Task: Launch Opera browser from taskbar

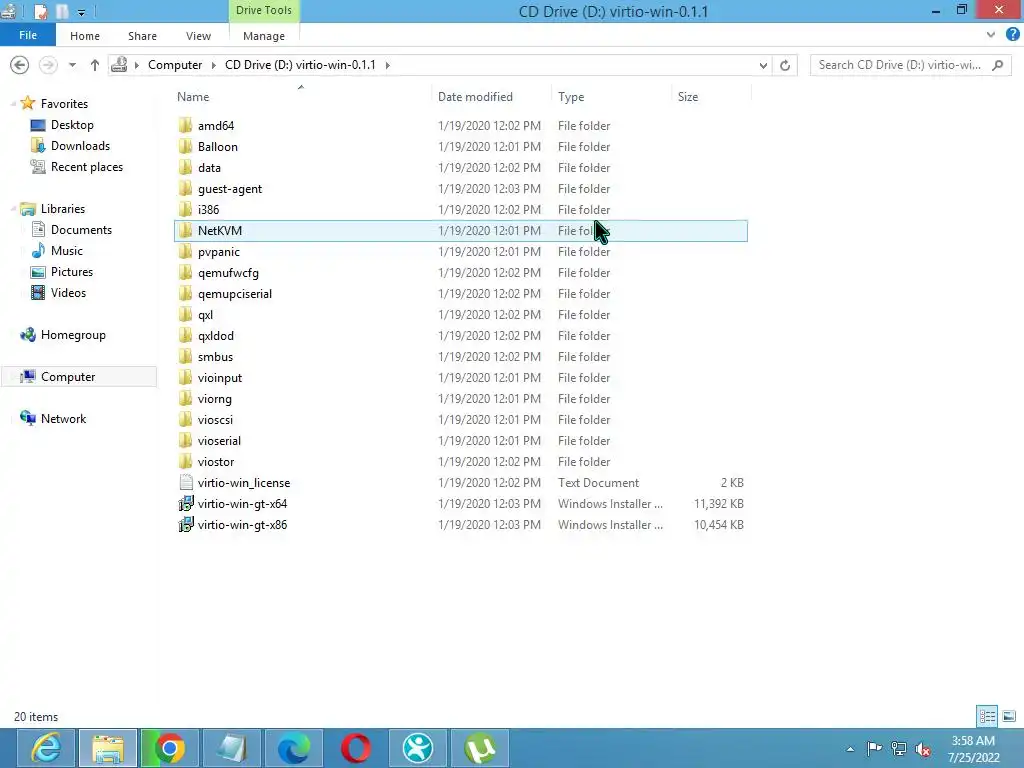Action: (356, 748)
